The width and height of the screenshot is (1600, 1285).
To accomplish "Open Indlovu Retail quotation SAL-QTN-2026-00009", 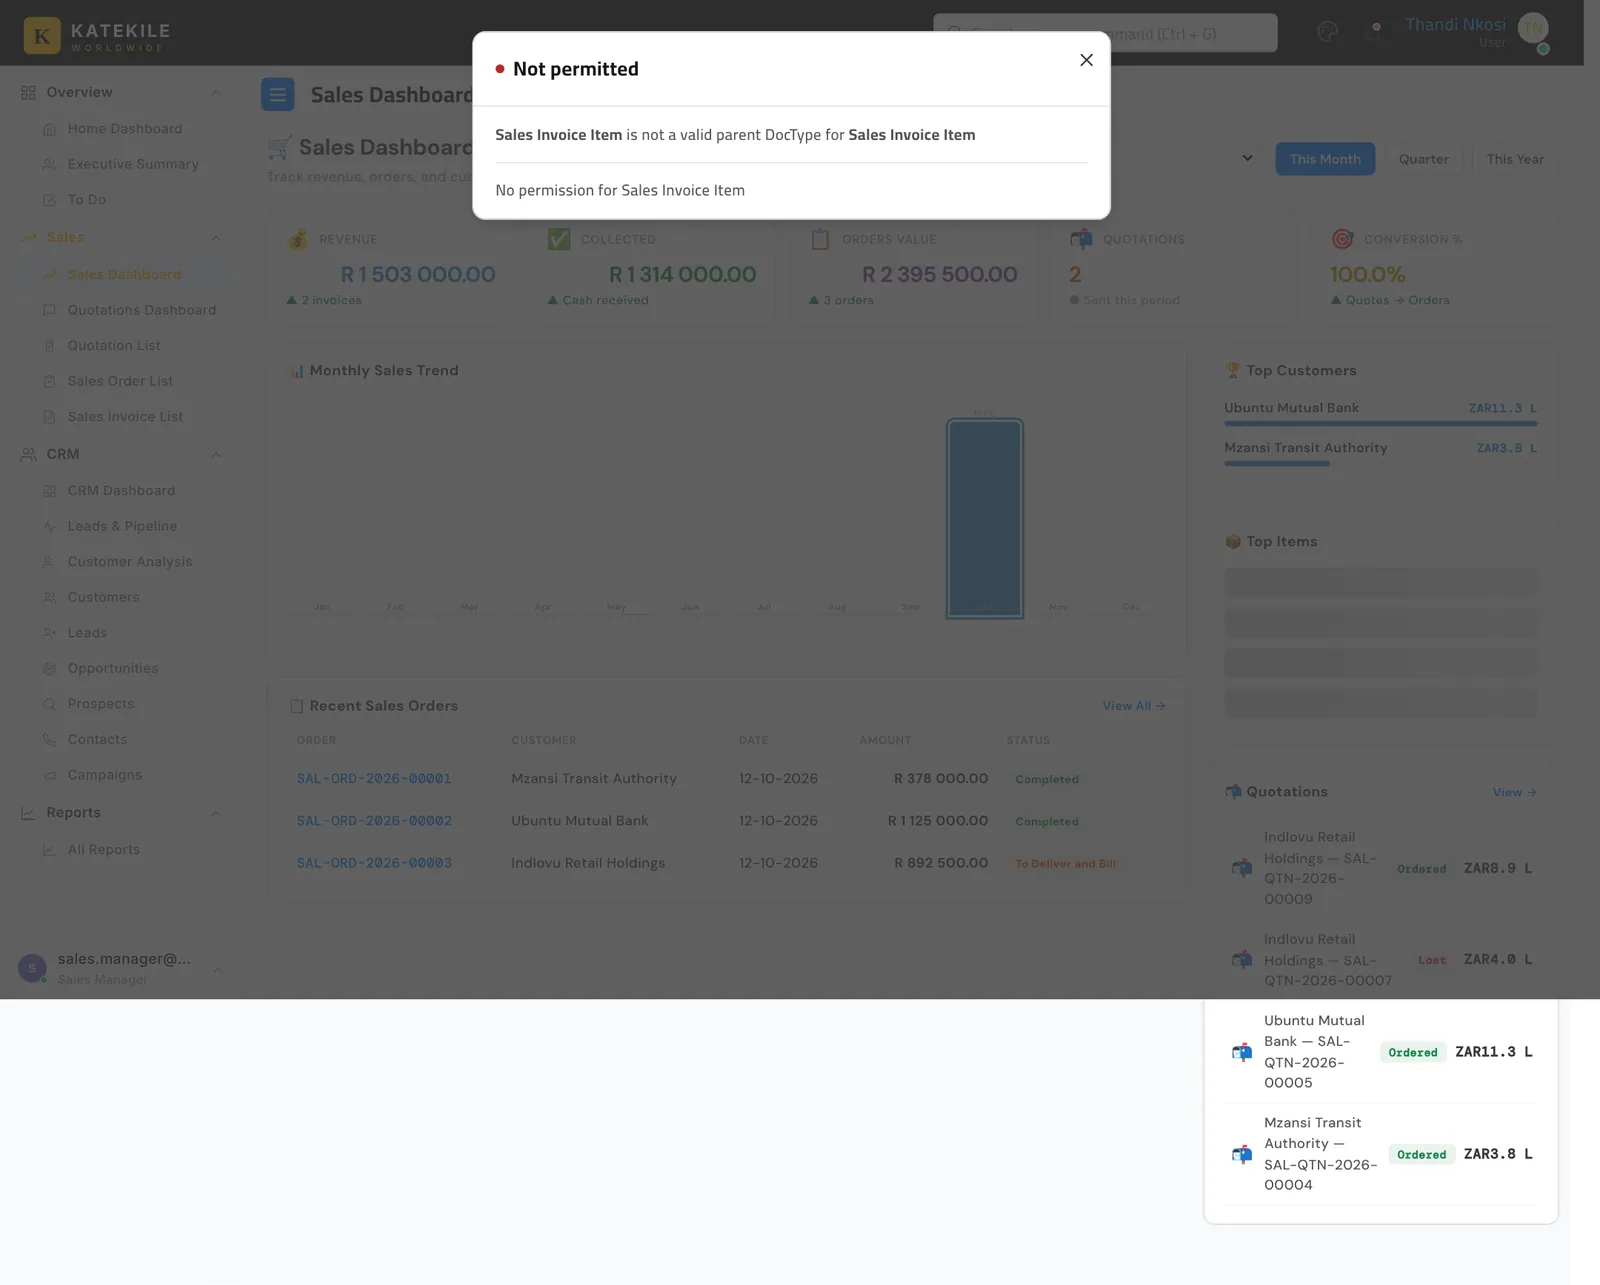I will [1380, 868].
